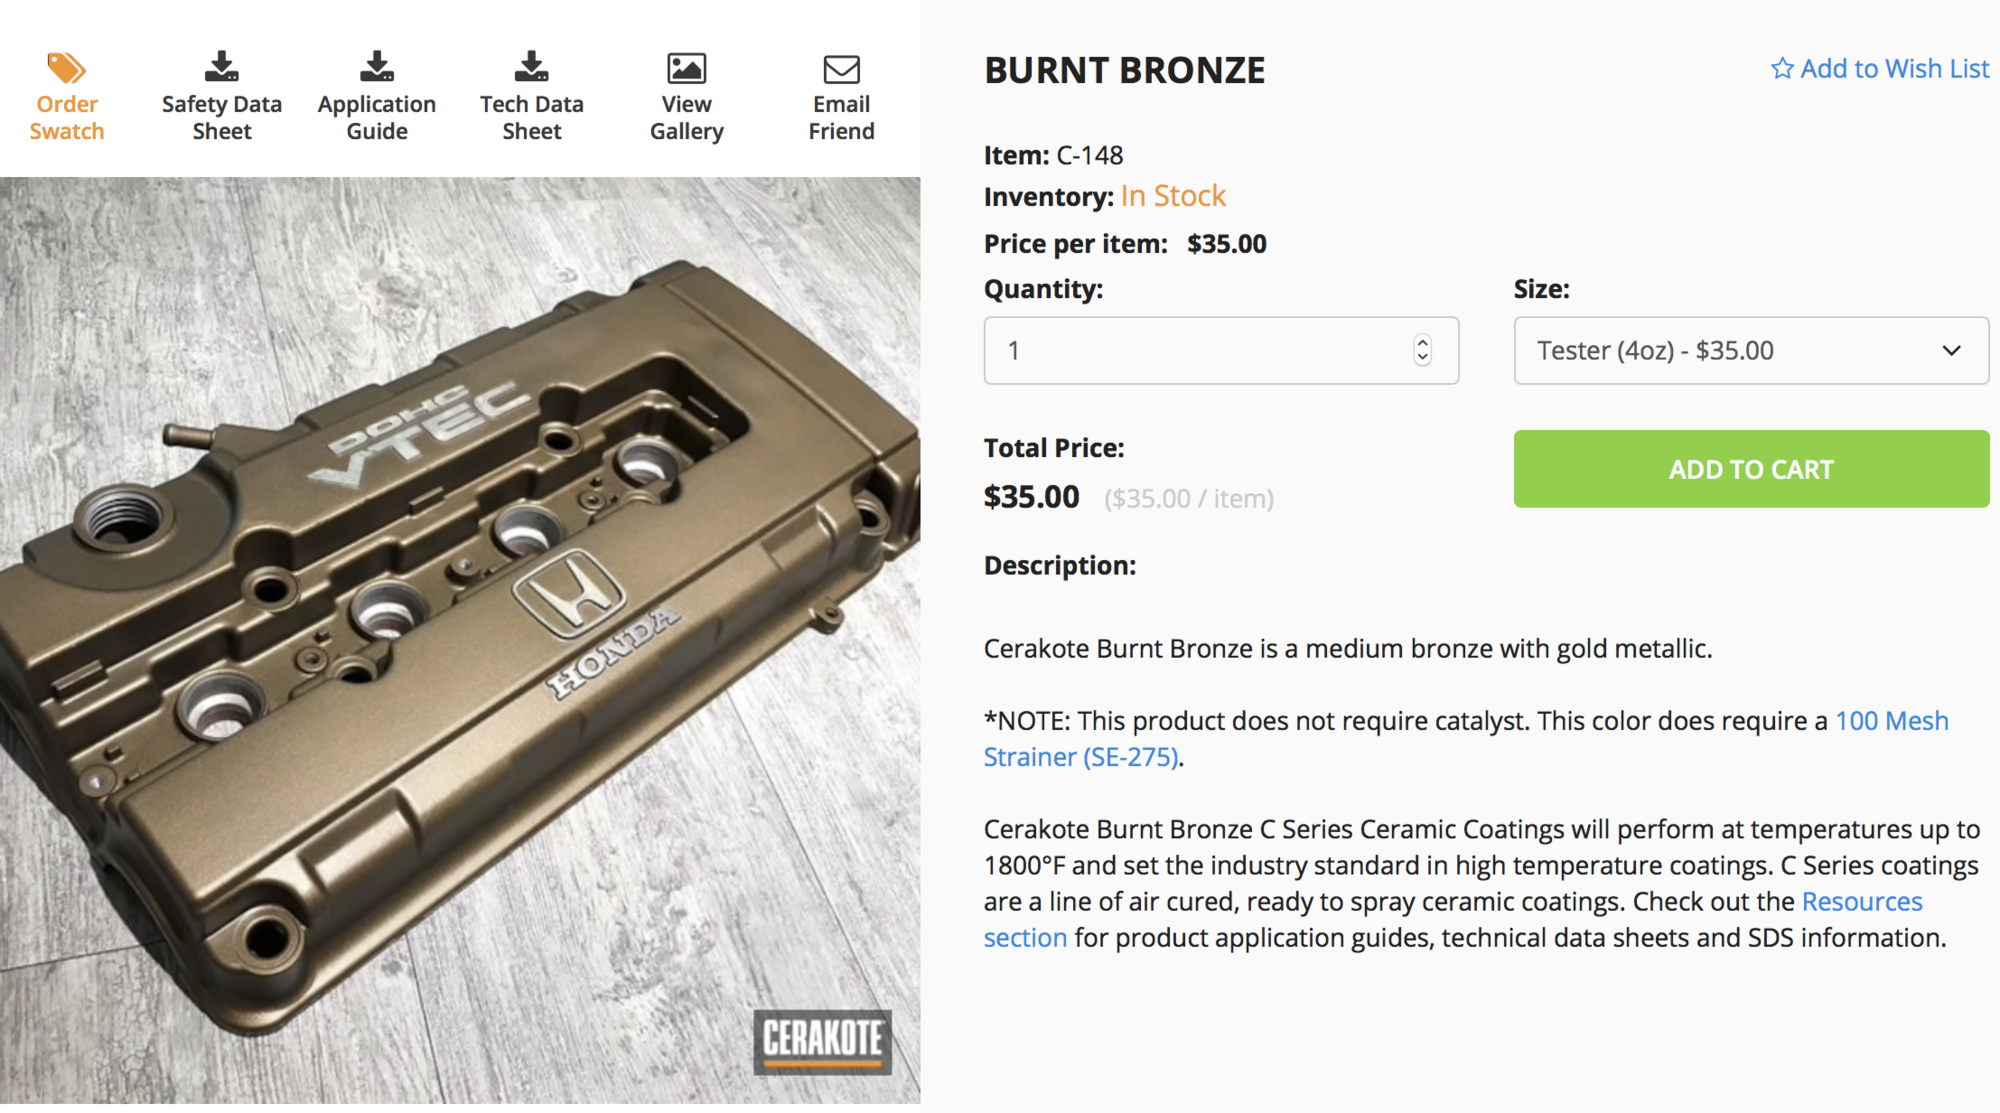This screenshot has width=2000, height=1113.
Task: Click the Add to Wish List link
Action: [x=1894, y=69]
